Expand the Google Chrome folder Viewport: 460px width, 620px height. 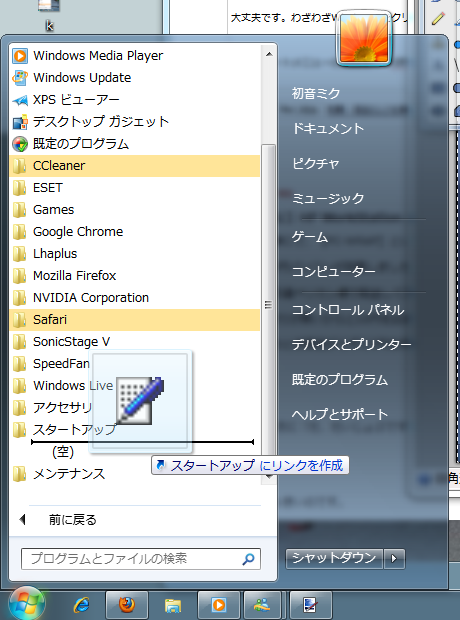134,232
